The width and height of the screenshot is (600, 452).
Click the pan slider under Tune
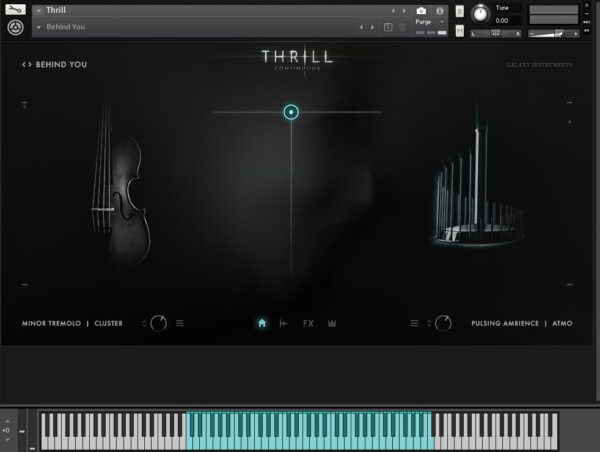click(496, 34)
